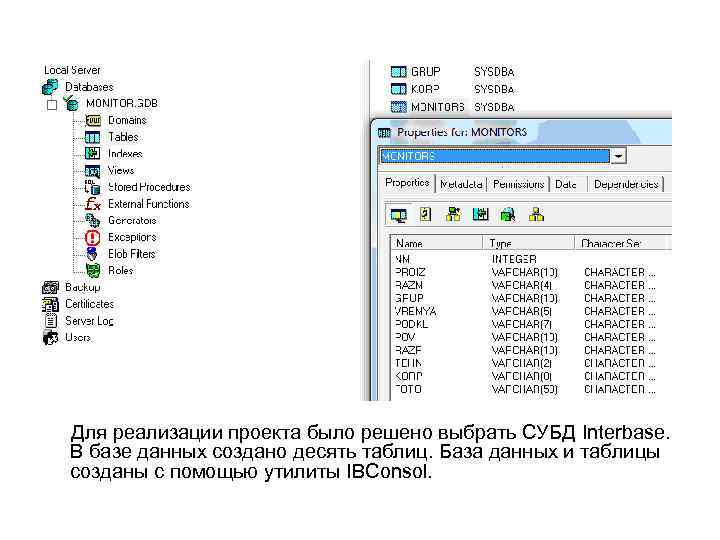The width and height of the screenshot is (720, 540).
Task: Click the Backup node icon
Action: pos(50,287)
